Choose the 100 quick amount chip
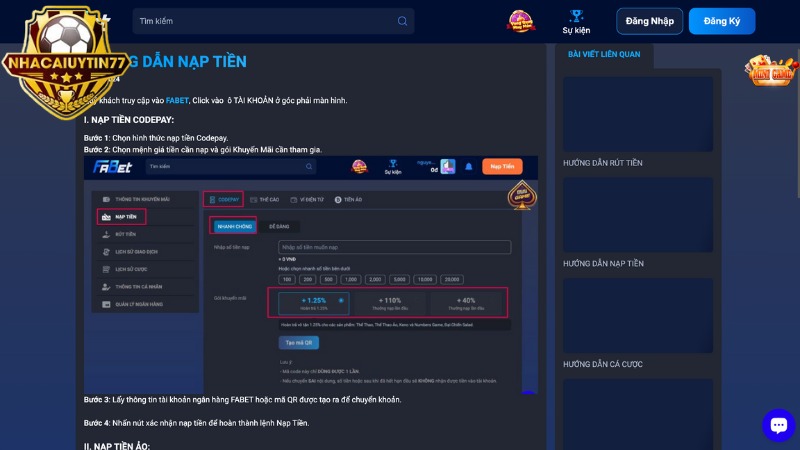The width and height of the screenshot is (800, 450). pos(287,280)
